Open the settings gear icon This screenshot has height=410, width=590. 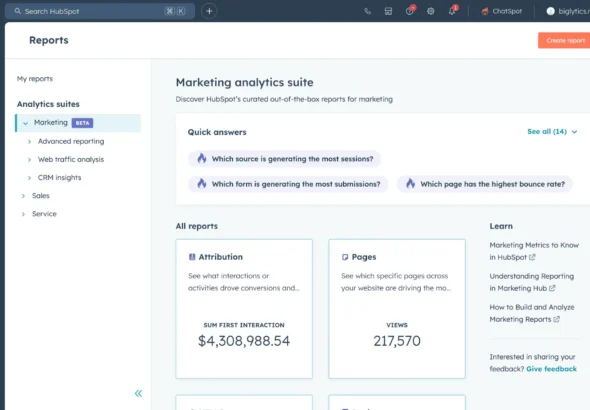[430, 11]
